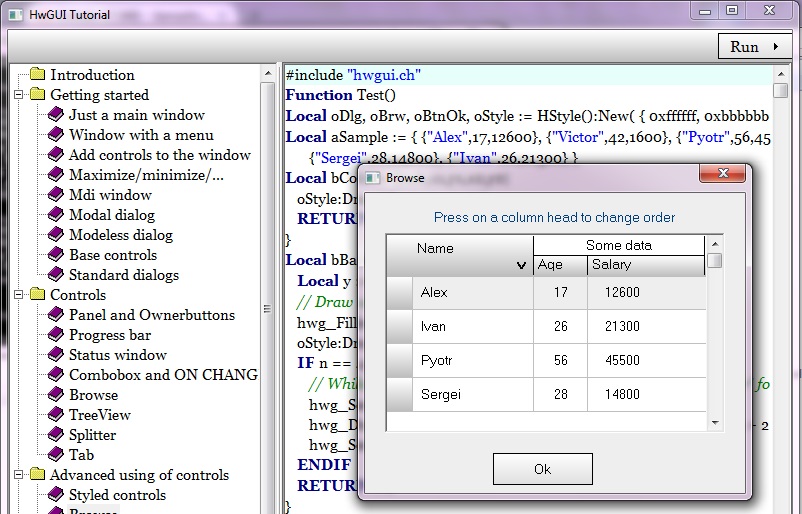This screenshot has width=802, height=514.
Task: Select the row selector for Pyotr
Action: (x=399, y=360)
